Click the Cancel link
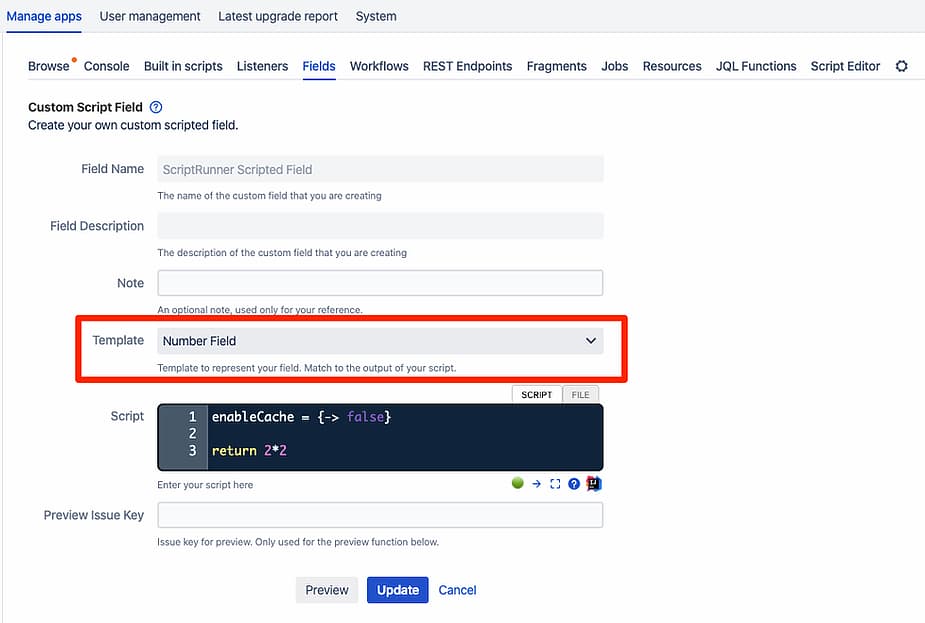 (x=457, y=590)
